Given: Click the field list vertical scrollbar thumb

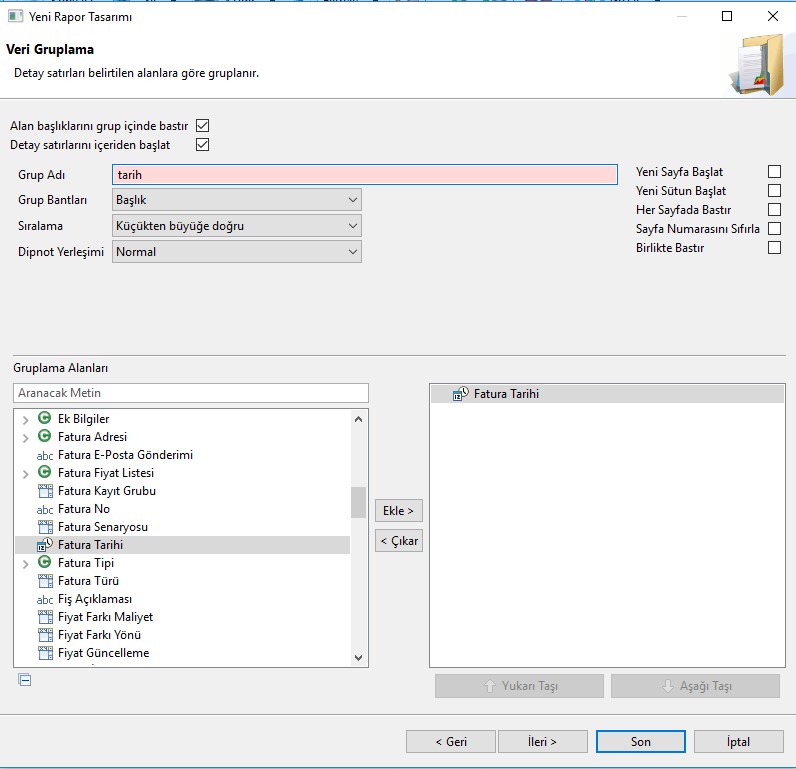Looking at the screenshot, I should pos(358,502).
